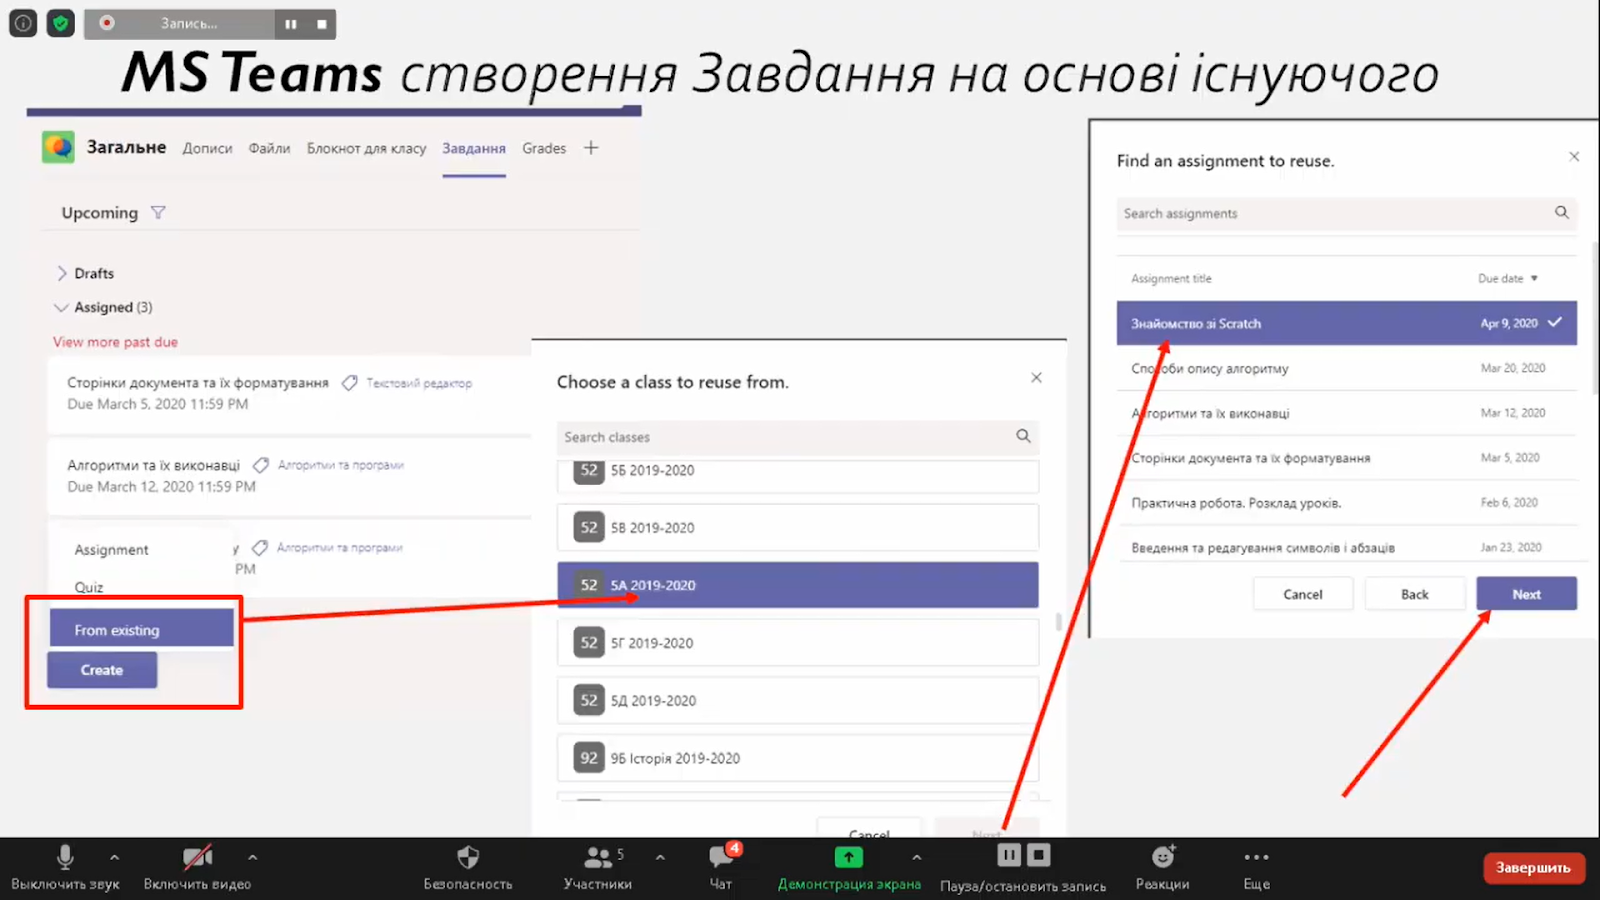Open Еще more options menu

pyautogui.click(x=1257, y=868)
